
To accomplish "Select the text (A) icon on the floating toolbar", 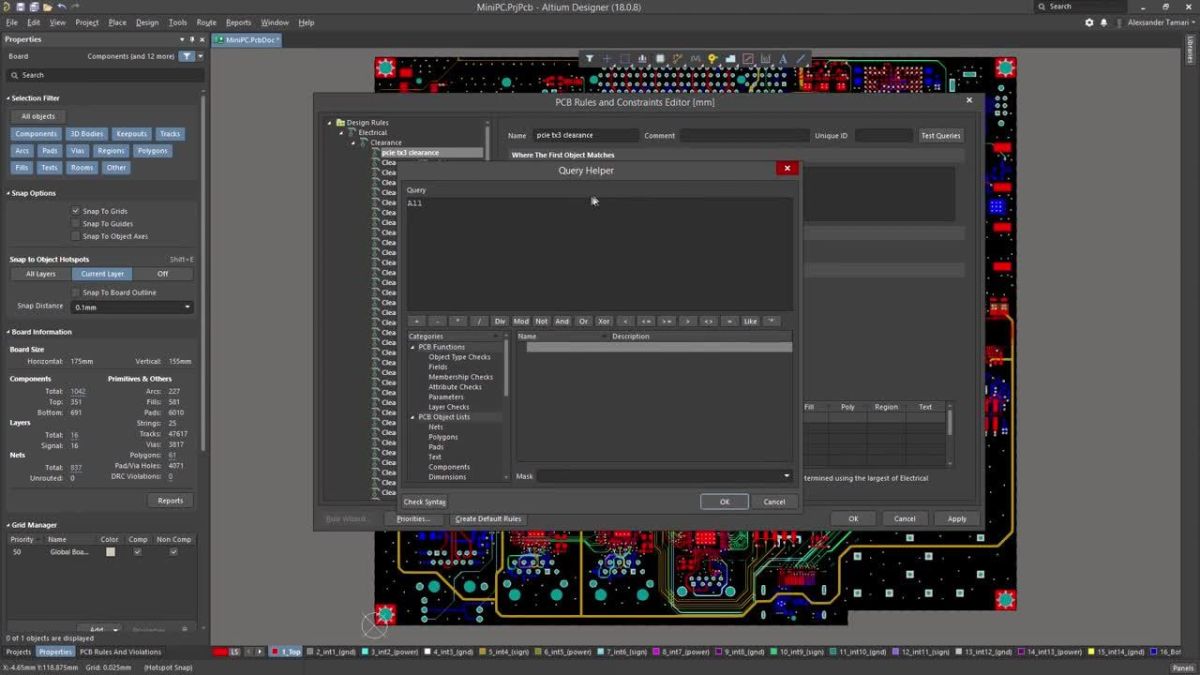I will tap(783, 58).
